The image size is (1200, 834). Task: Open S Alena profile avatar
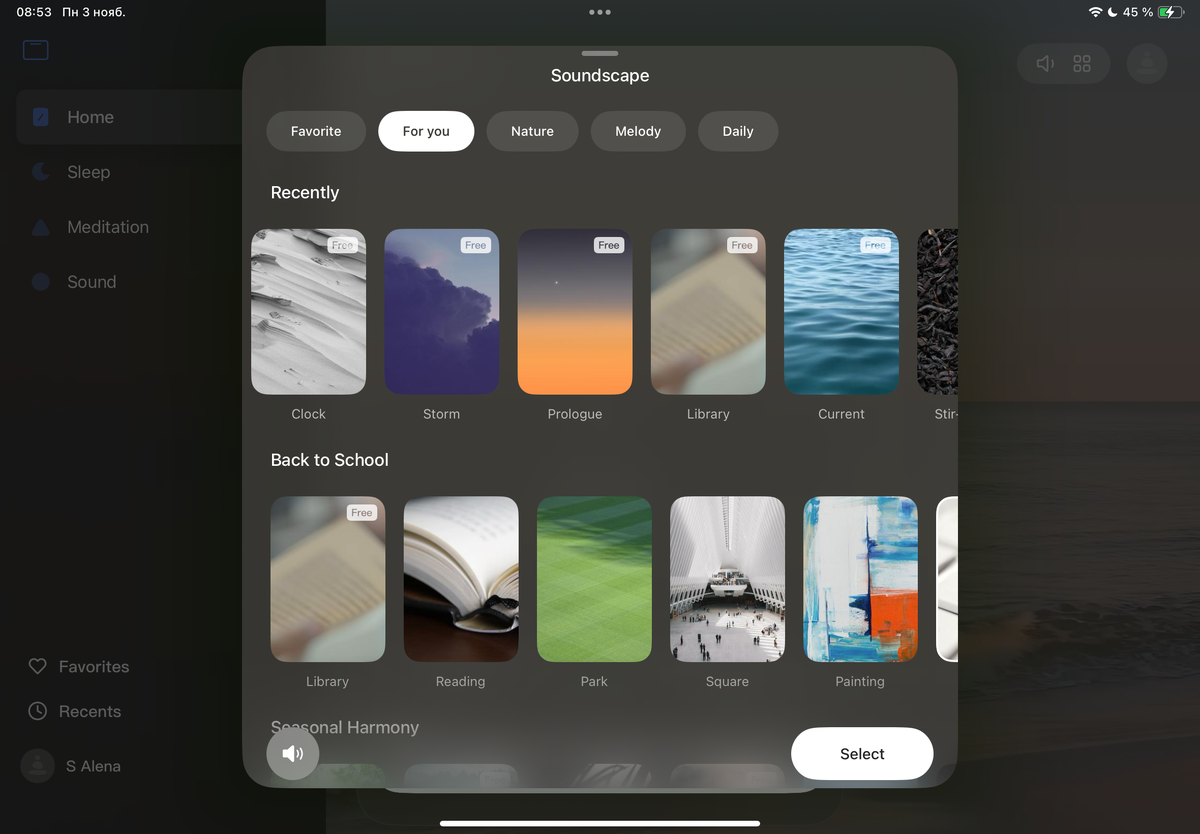38,766
